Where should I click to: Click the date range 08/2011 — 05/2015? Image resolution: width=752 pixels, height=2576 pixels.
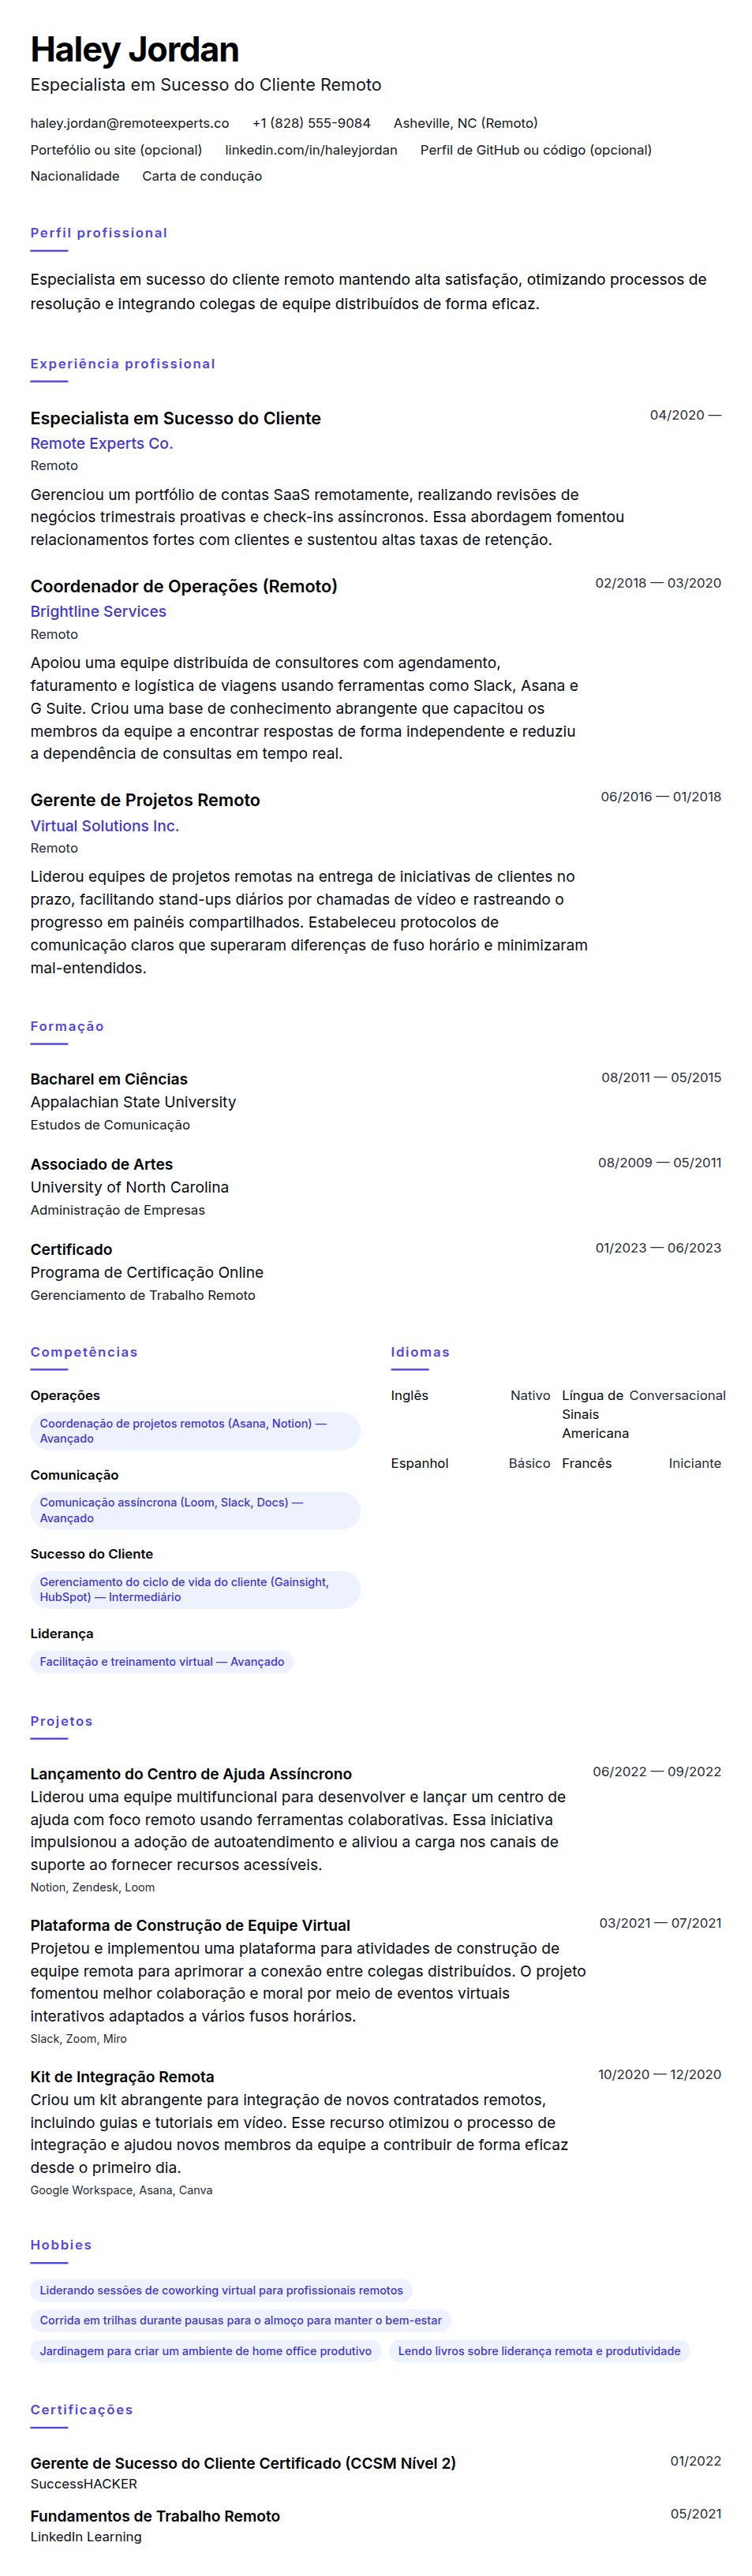pos(661,1077)
